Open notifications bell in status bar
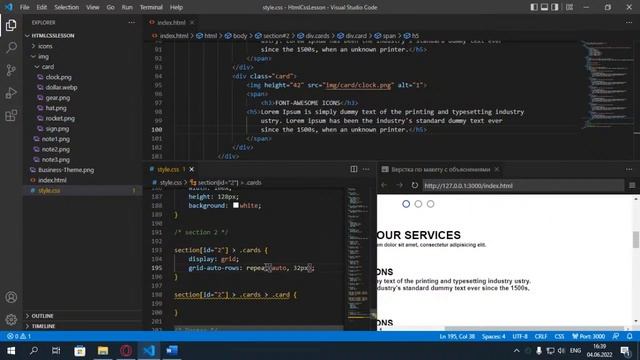The height and width of the screenshot is (360, 640). pos(629,336)
